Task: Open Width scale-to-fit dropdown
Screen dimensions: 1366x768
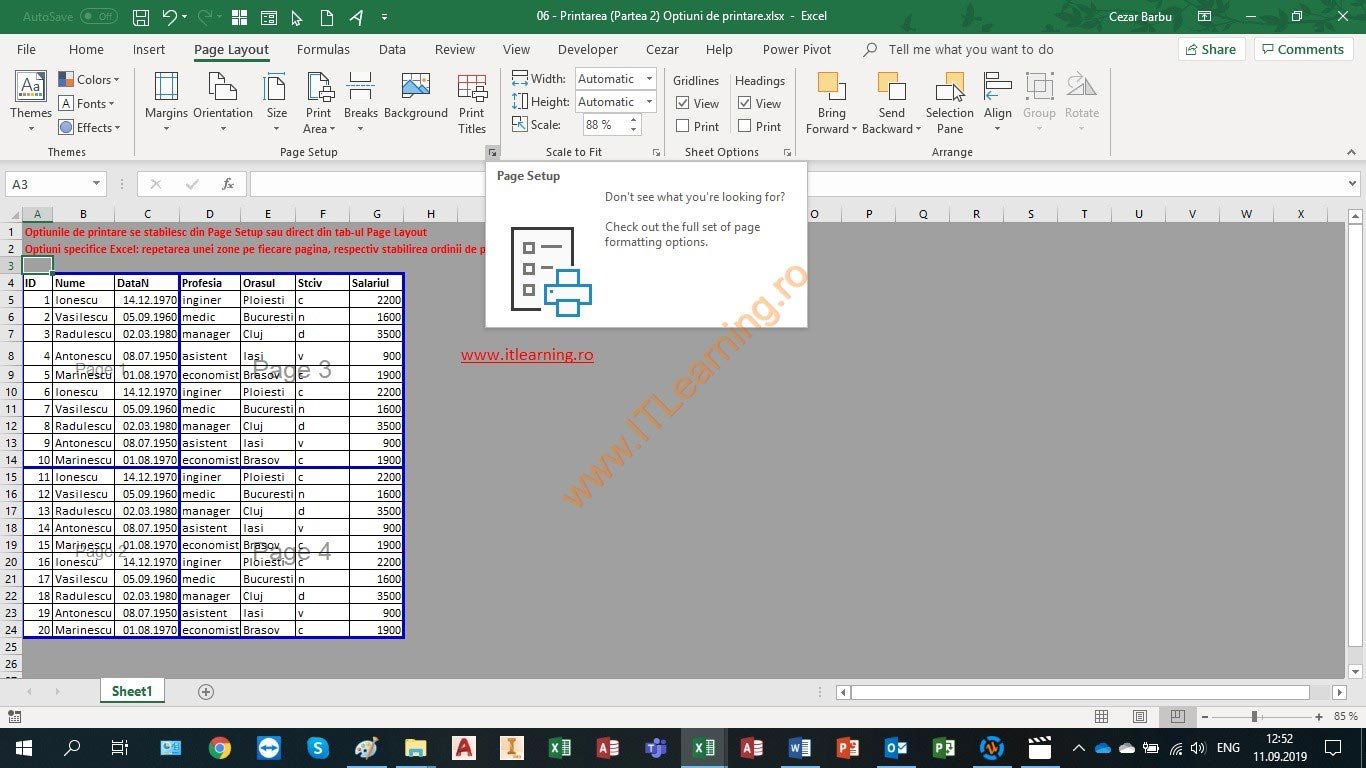Action: pos(649,79)
